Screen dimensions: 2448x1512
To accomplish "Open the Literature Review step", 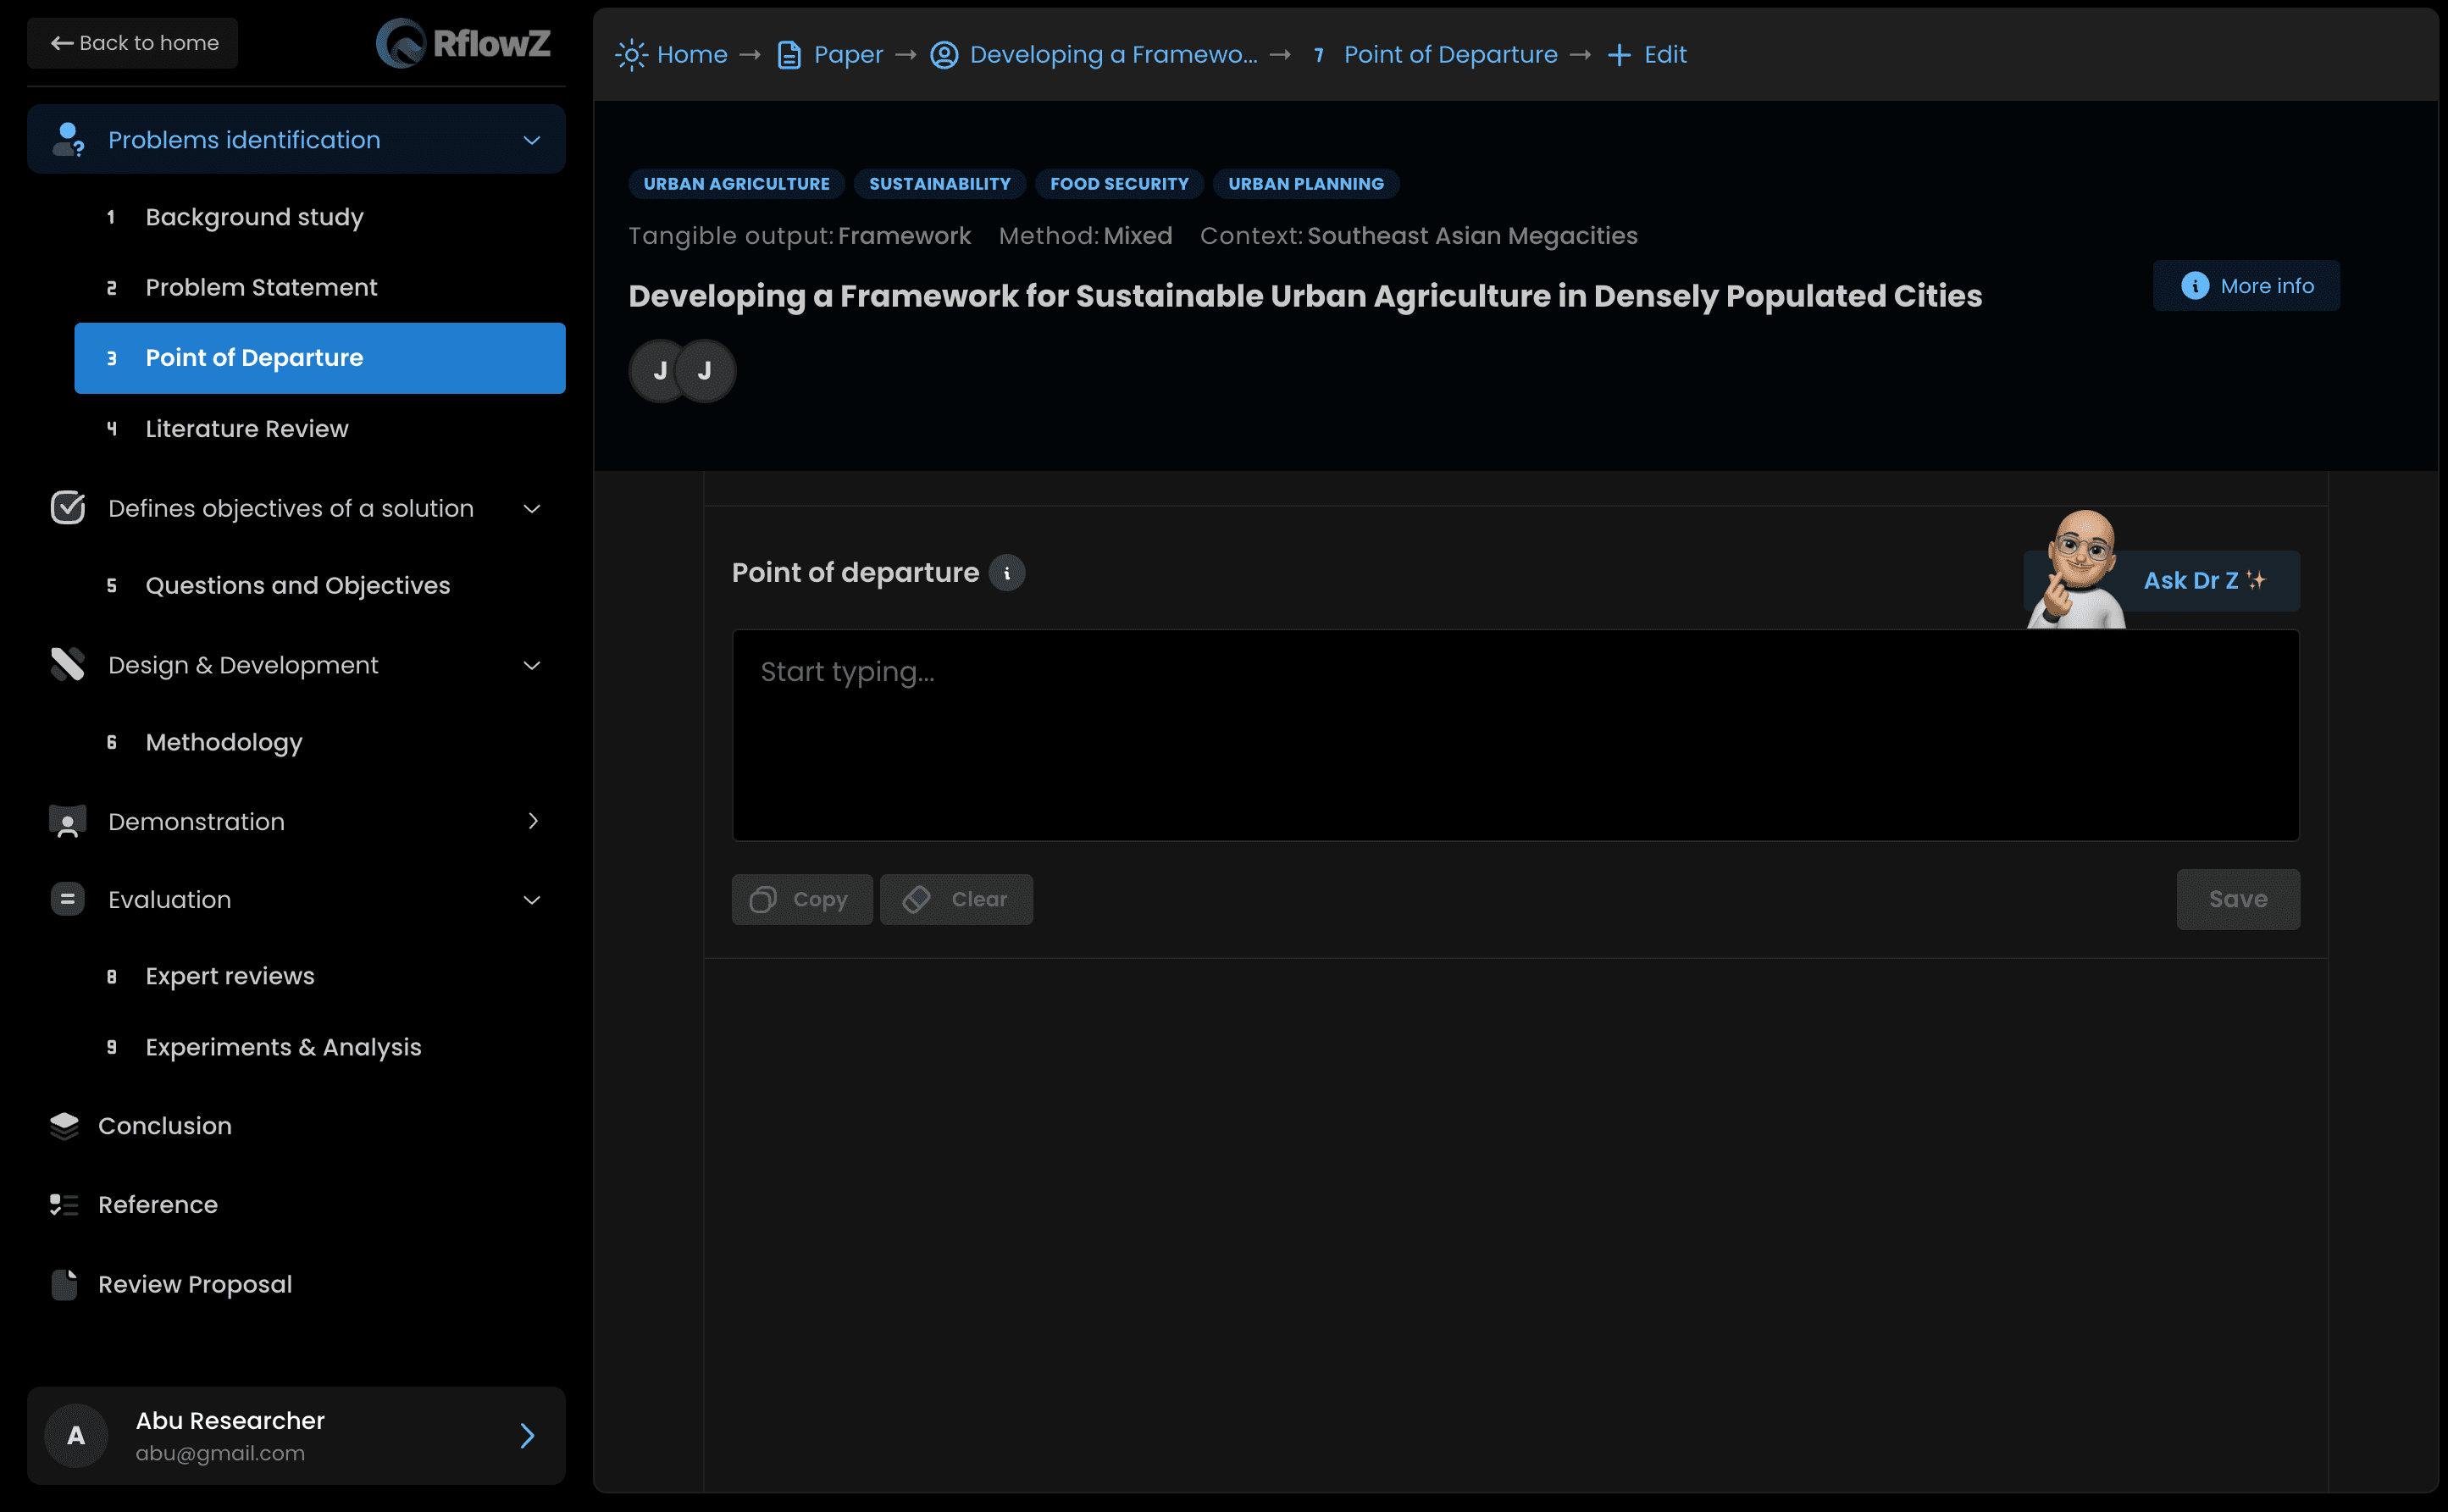I will tap(246, 429).
